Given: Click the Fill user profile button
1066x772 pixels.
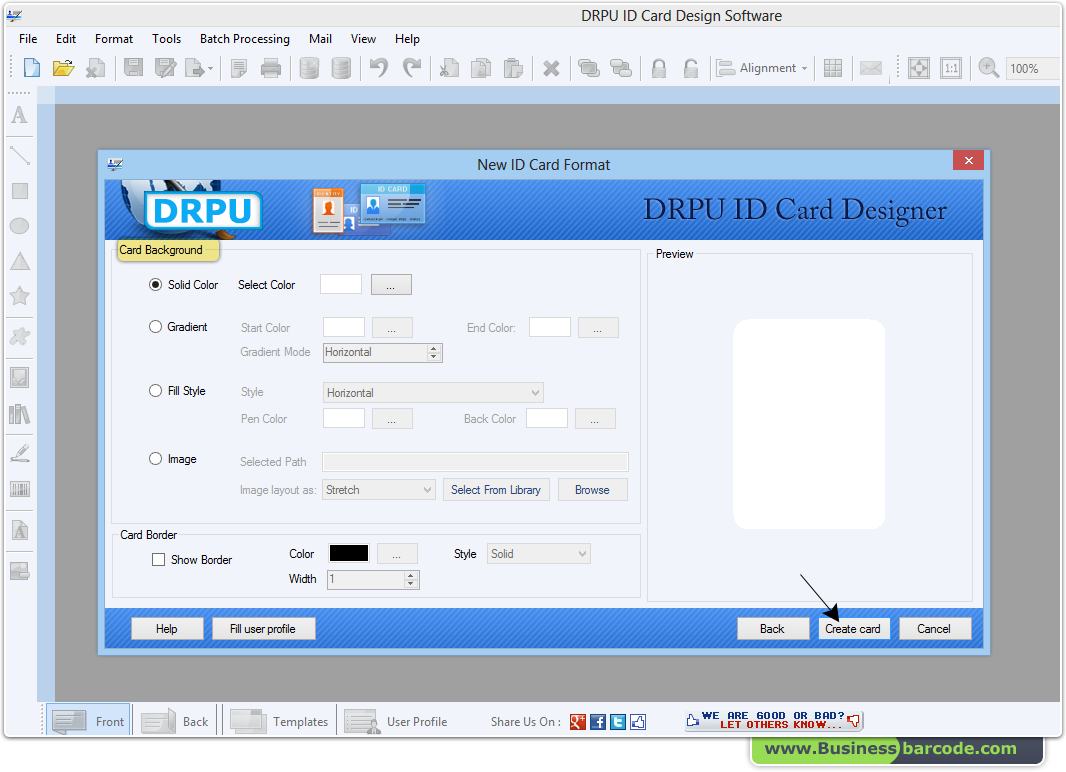Looking at the screenshot, I should click(x=263, y=628).
